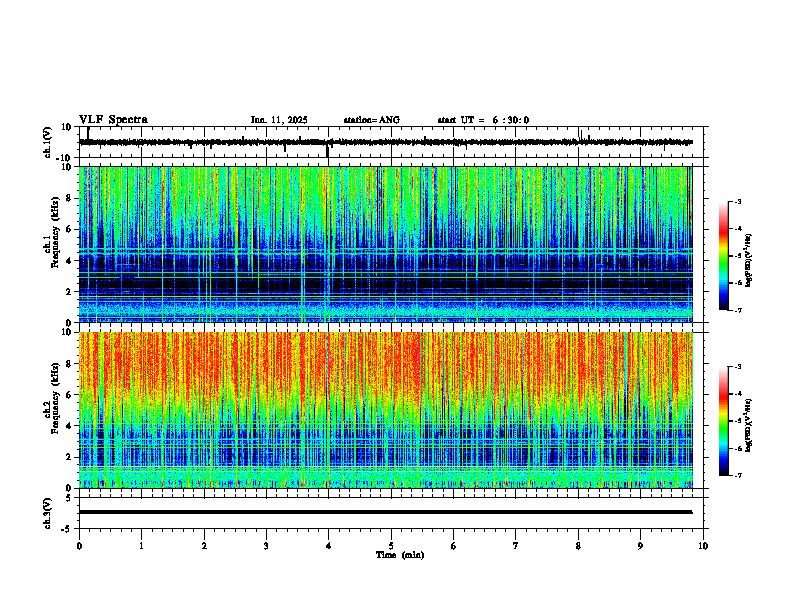Click time axis tick label "2"
The image size is (792, 612).
(204, 546)
